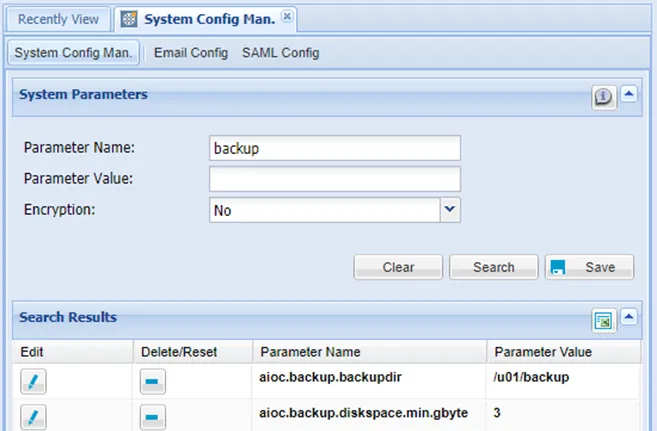Focus the Parameter Value input field
Screen dimensions: 657x431
coord(335,179)
